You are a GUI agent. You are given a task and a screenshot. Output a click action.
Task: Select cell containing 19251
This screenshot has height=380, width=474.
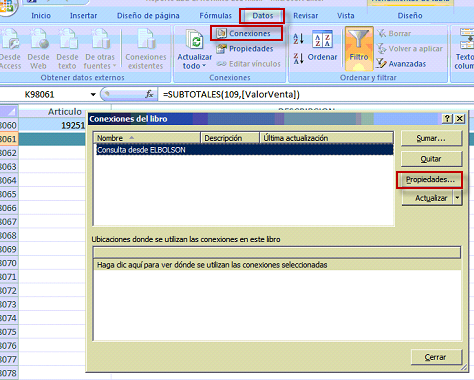point(53,125)
